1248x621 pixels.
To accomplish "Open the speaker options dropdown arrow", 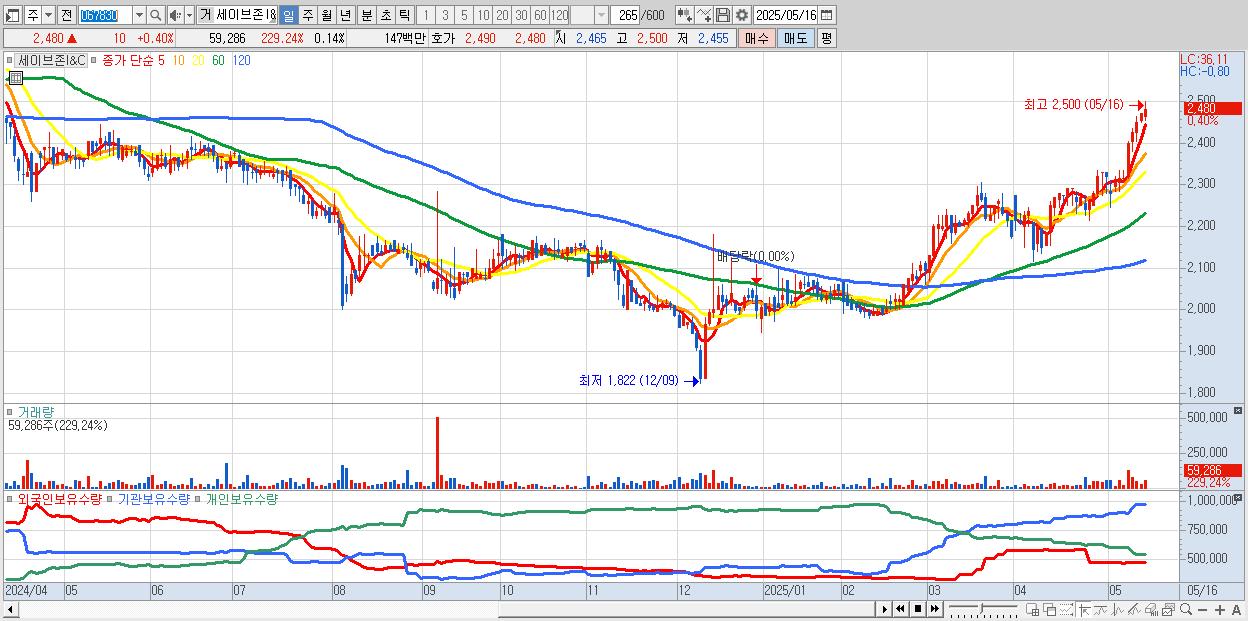I will pos(188,15).
